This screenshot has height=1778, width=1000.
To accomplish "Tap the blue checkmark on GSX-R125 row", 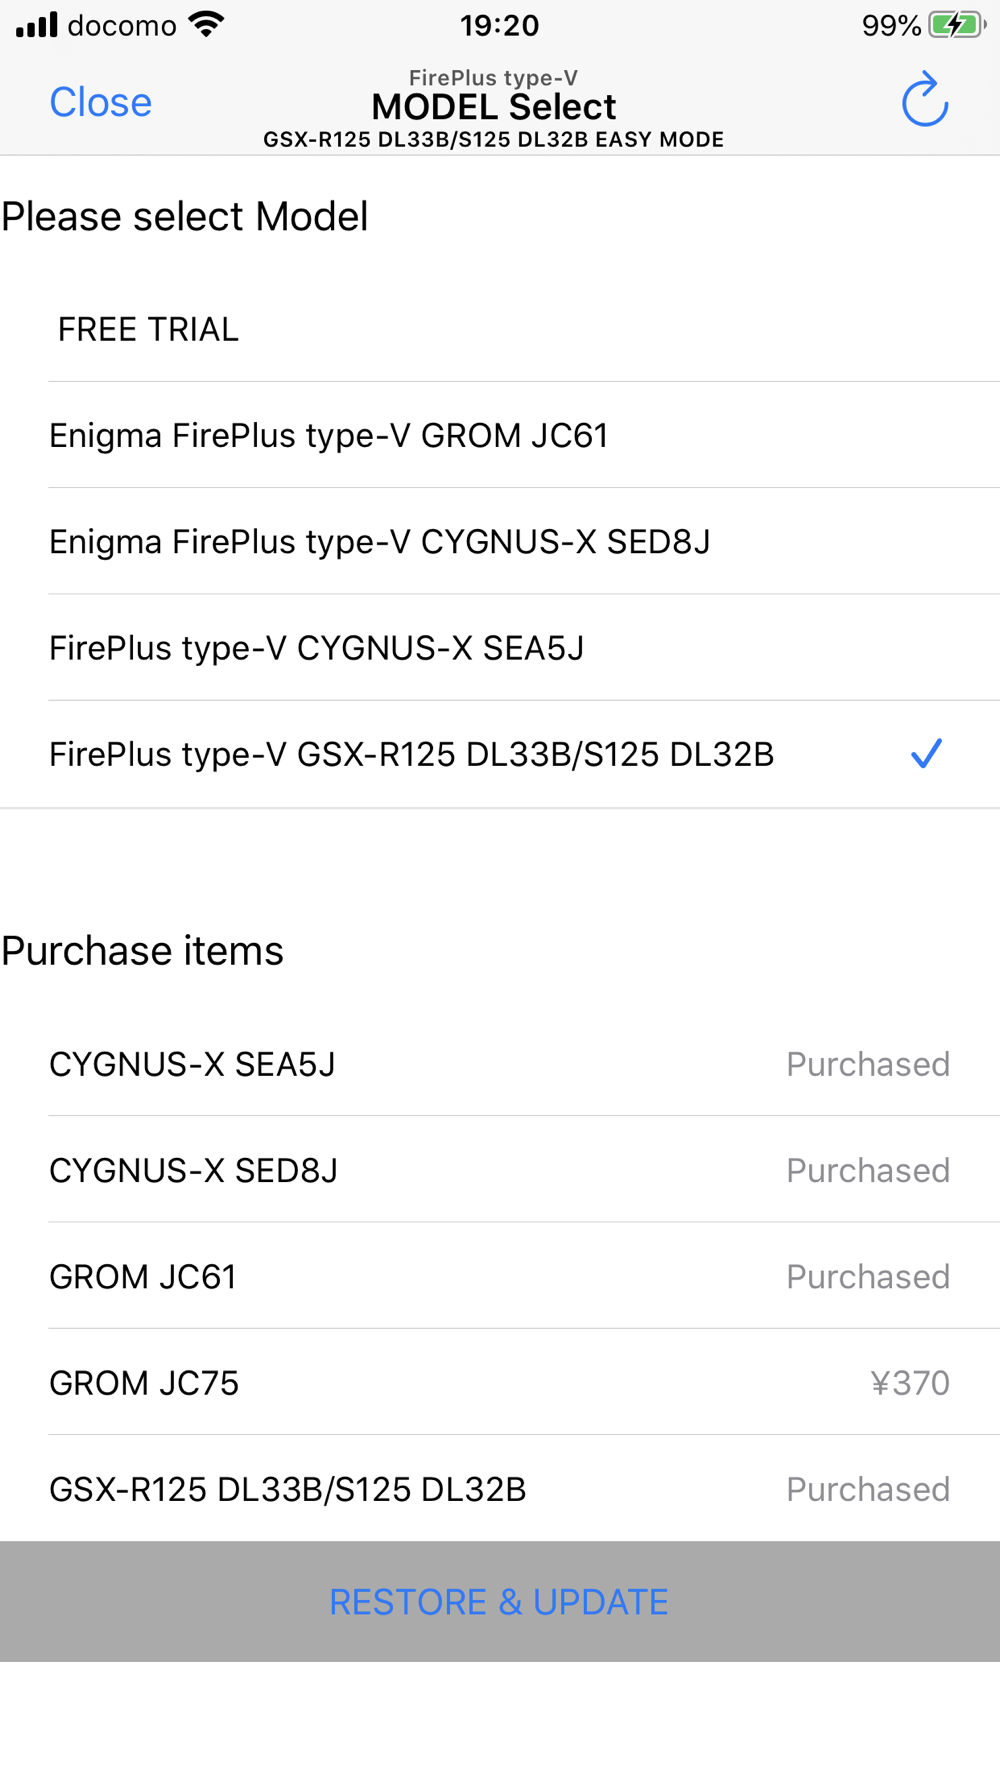I will coord(926,753).
